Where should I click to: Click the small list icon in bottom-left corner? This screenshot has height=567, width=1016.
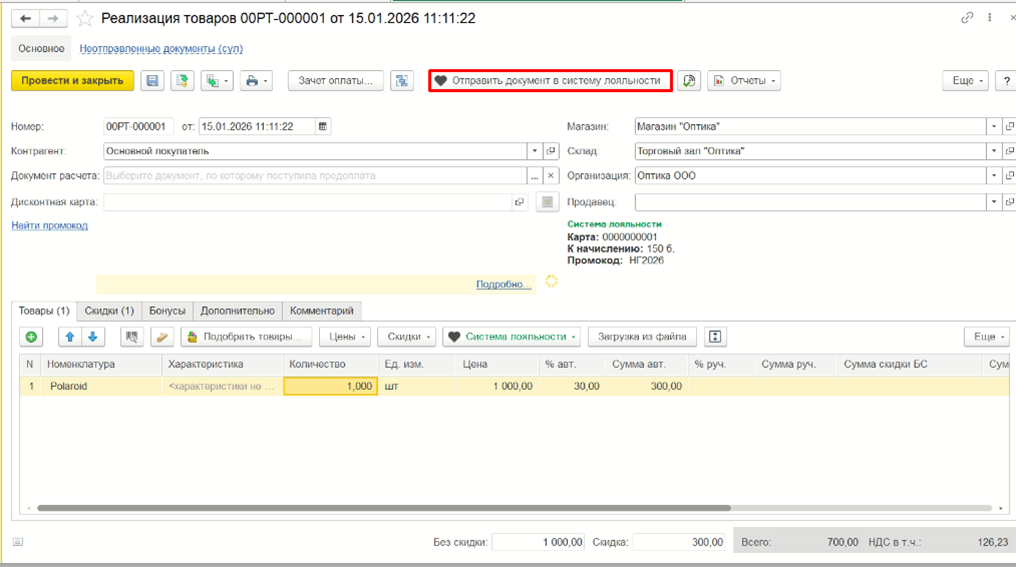point(17,542)
